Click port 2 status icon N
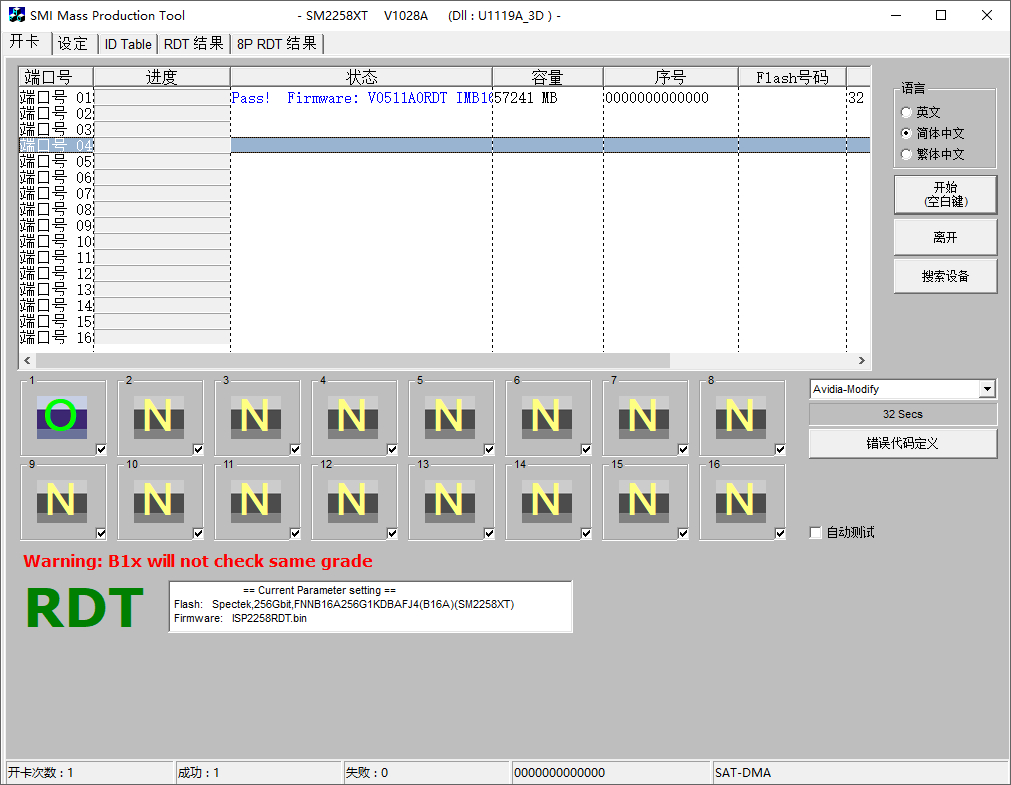 click(158, 417)
